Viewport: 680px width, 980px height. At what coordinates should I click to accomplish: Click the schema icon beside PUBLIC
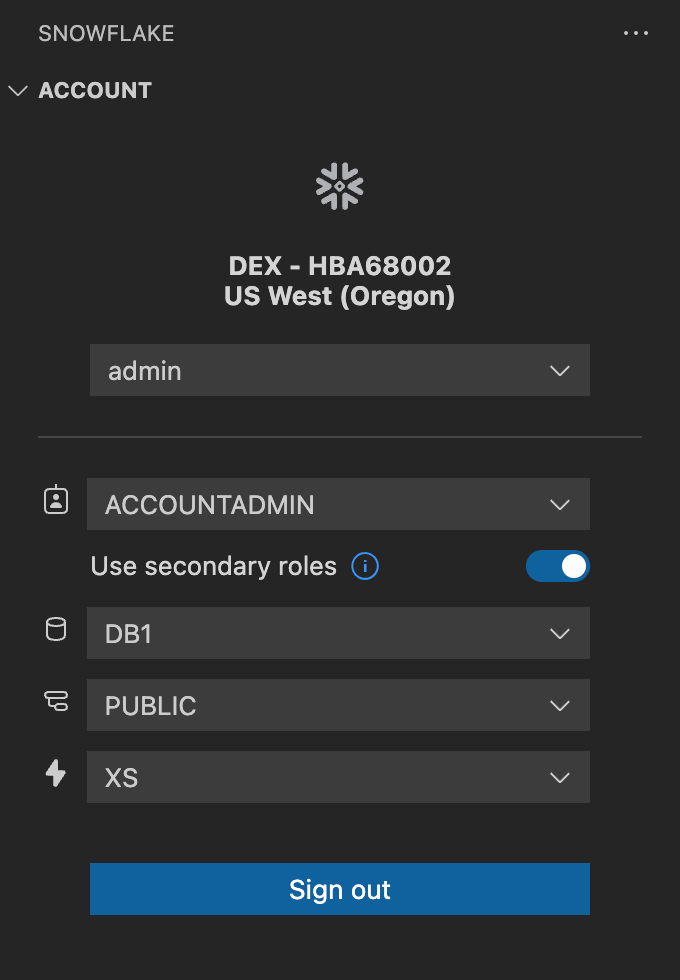pos(55,702)
